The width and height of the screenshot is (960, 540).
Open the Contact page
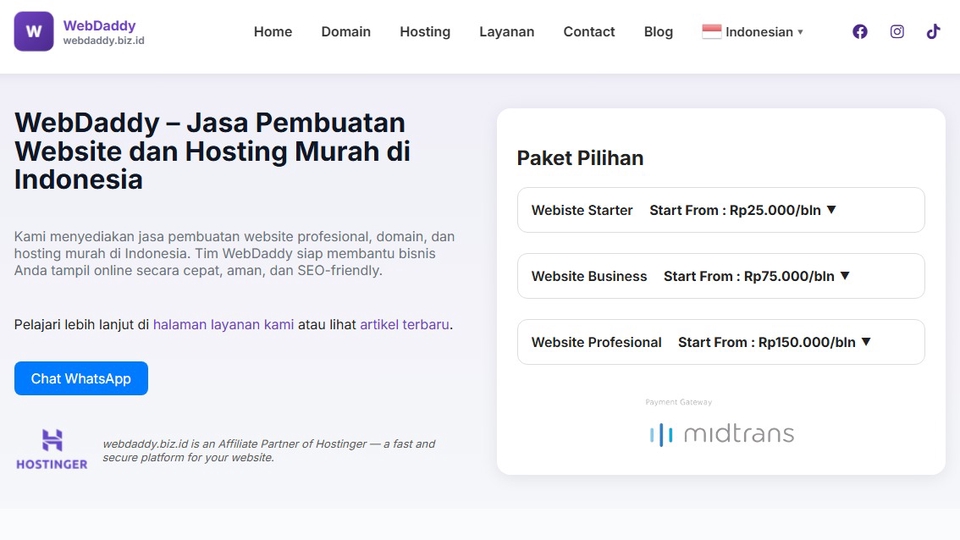(x=589, y=32)
